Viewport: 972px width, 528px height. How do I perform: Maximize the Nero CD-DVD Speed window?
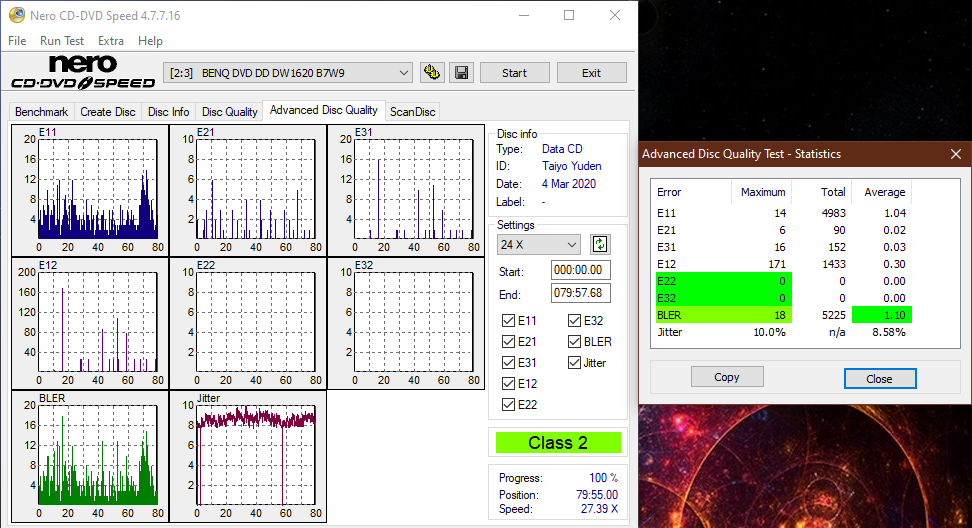coord(569,15)
